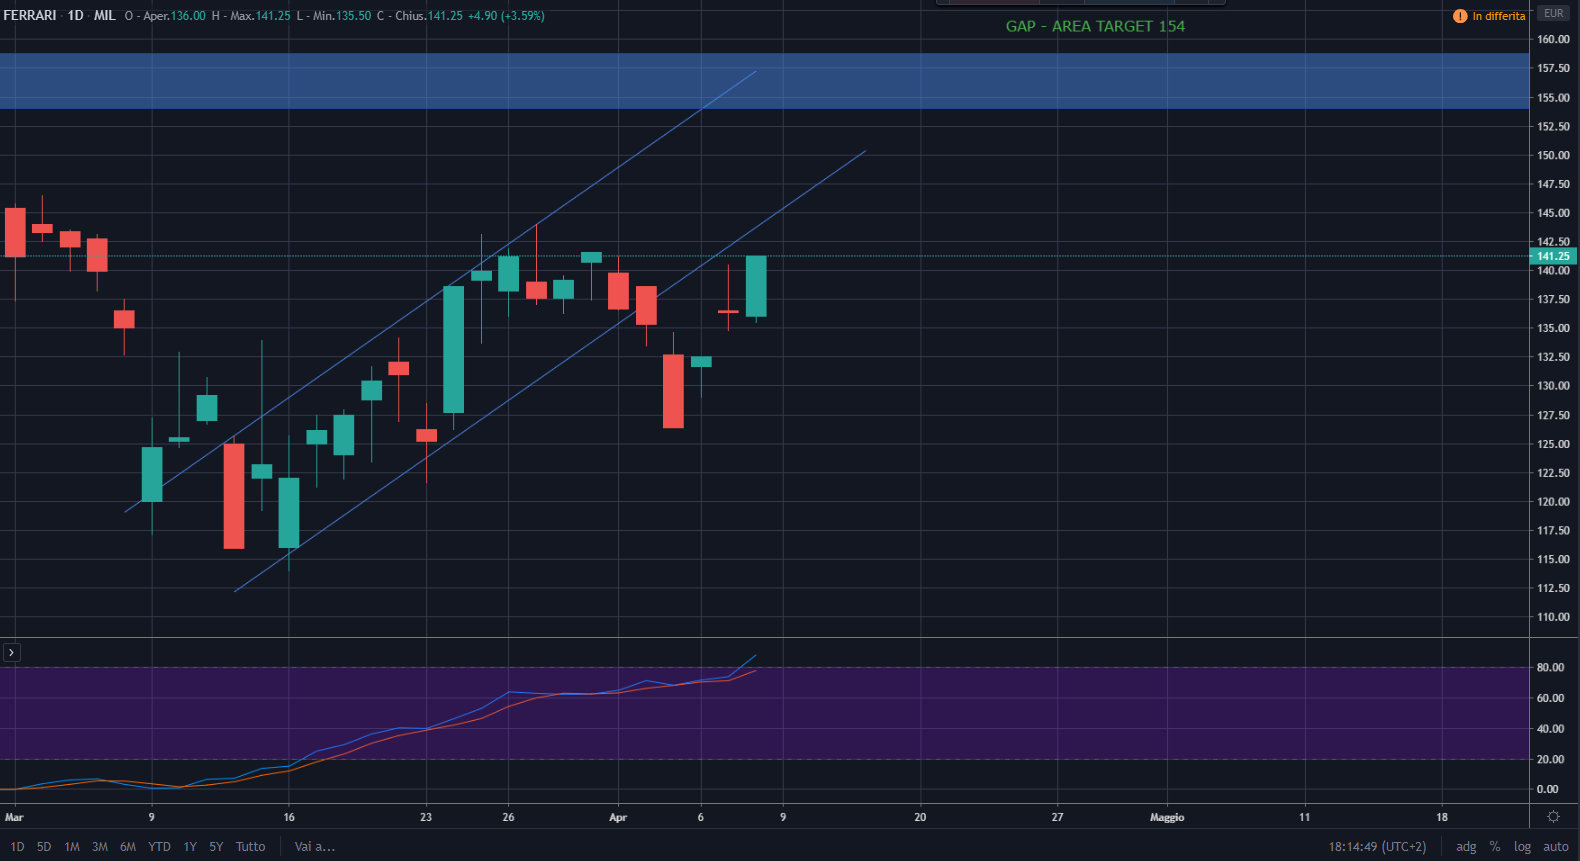Select the 1Y time range
Viewport: 1580px width, 861px height.
190,847
